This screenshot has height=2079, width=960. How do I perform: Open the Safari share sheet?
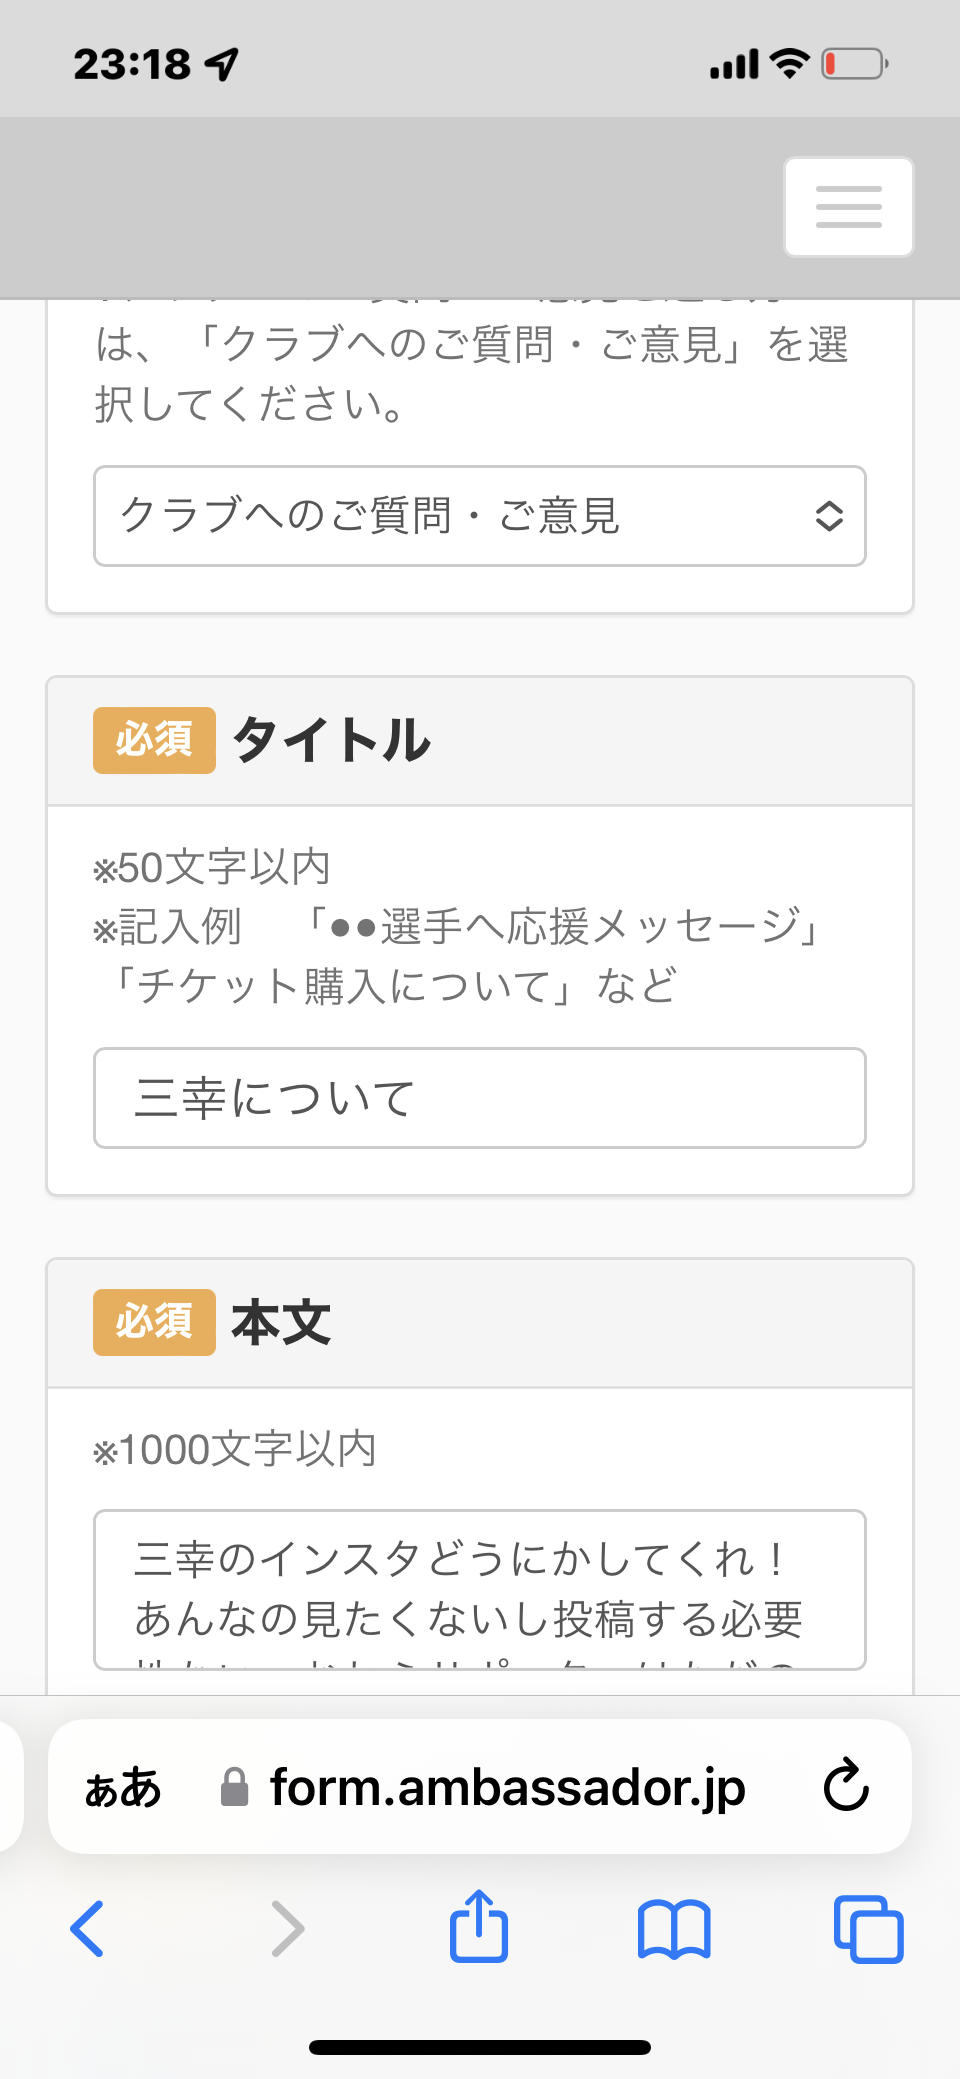(479, 1926)
